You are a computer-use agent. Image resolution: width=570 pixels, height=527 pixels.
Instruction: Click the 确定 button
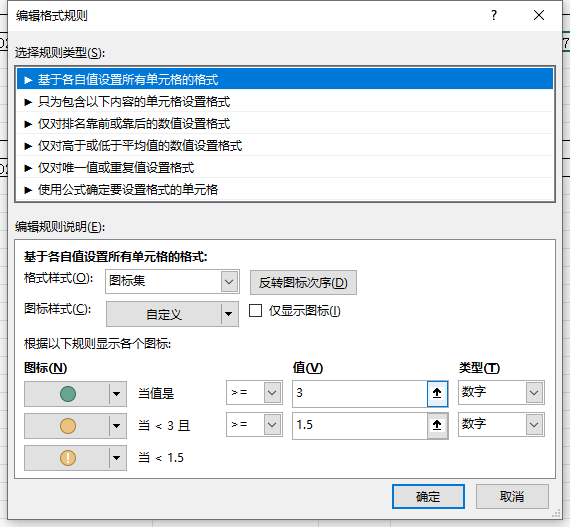click(428, 496)
